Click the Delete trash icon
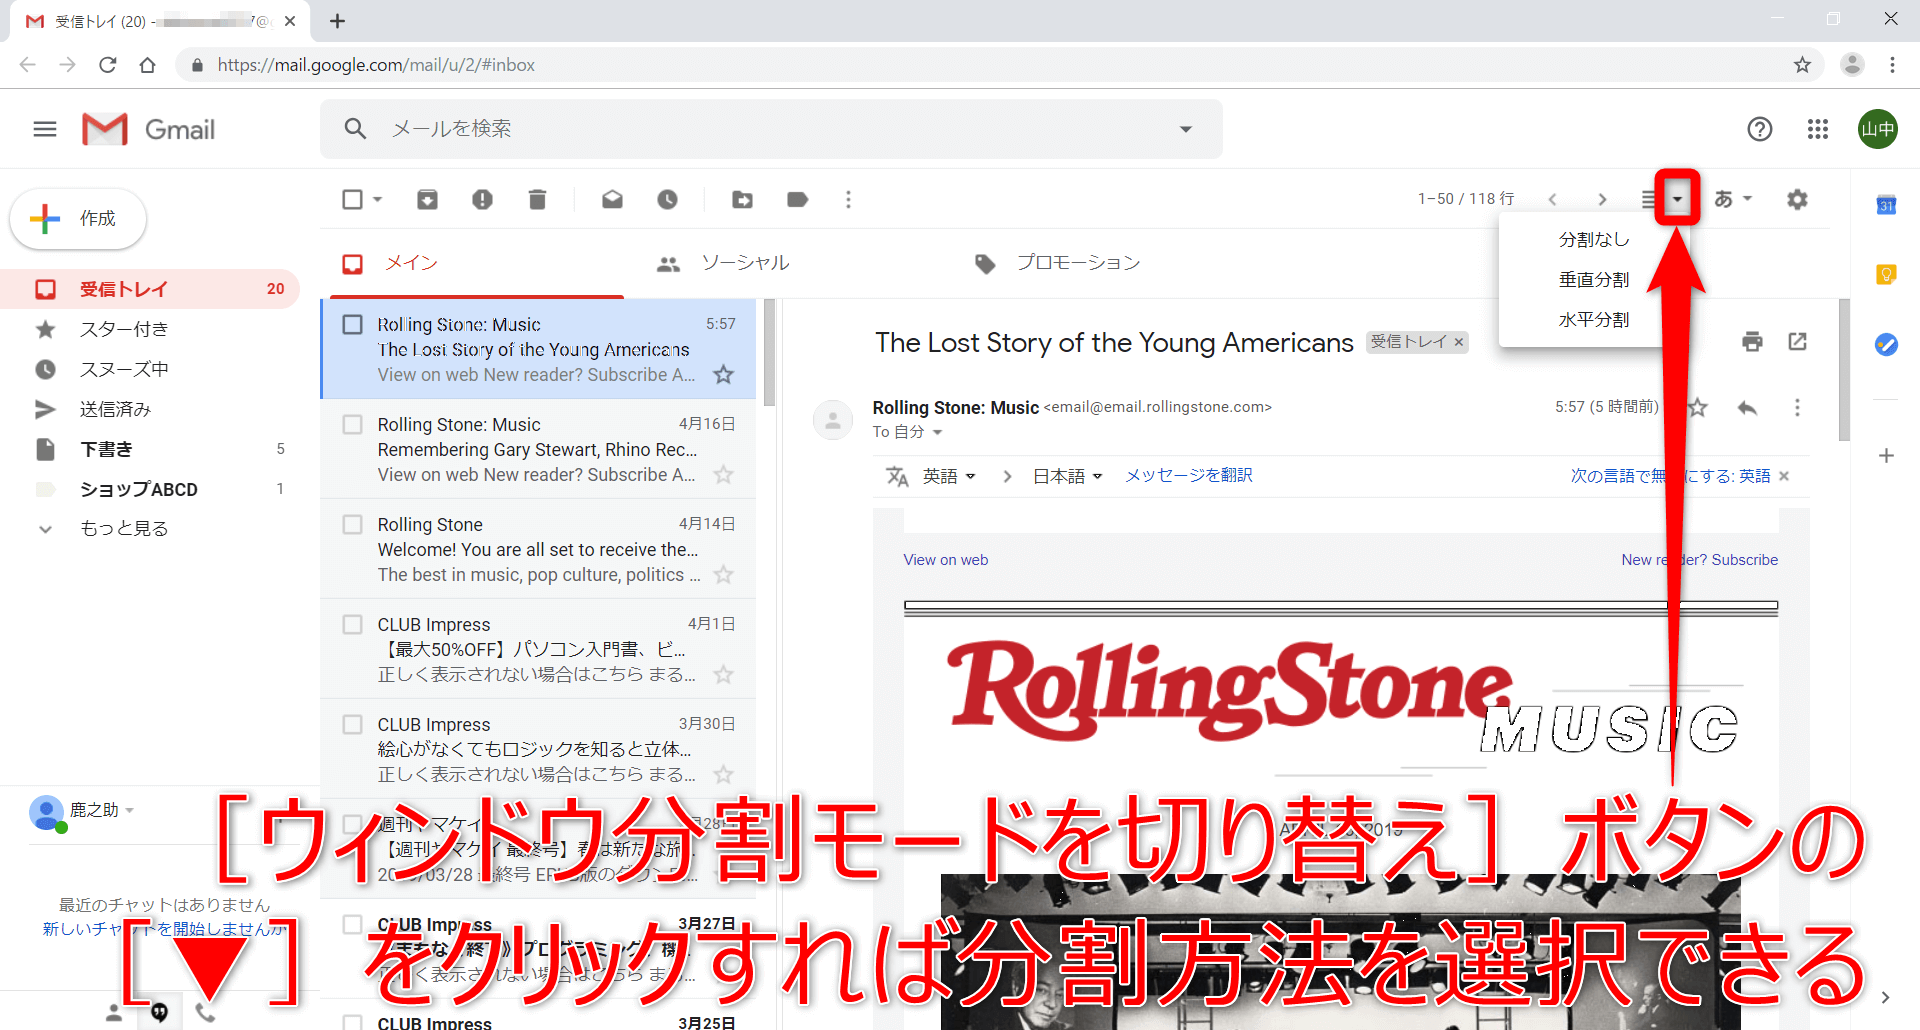The height and width of the screenshot is (1030, 1920). click(x=537, y=199)
